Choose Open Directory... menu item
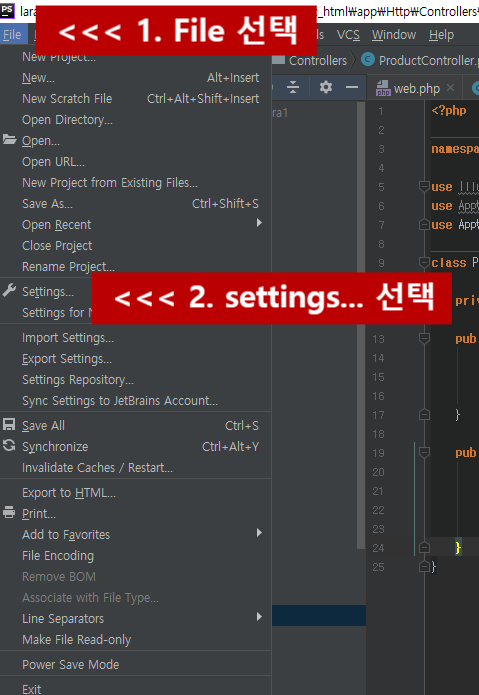The width and height of the screenshot is (479, 695). point(136,120)
